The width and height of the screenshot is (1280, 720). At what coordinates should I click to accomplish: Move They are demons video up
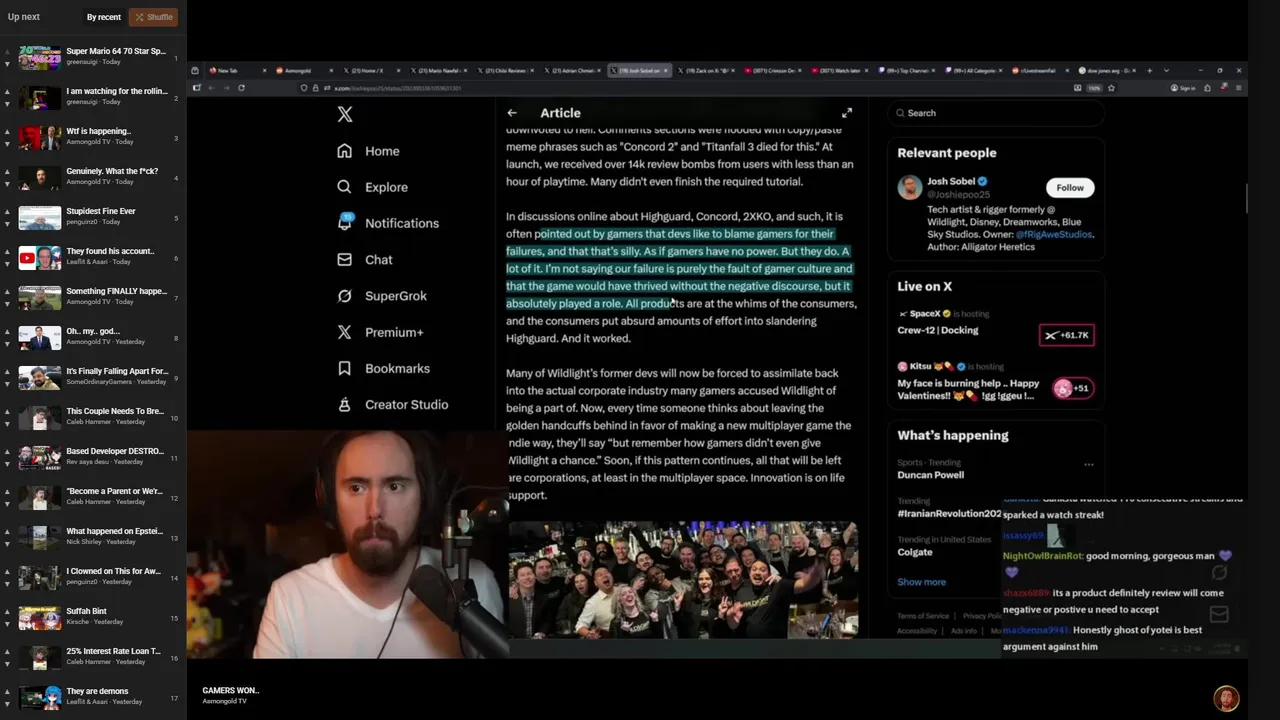click(x=7, y=692)
